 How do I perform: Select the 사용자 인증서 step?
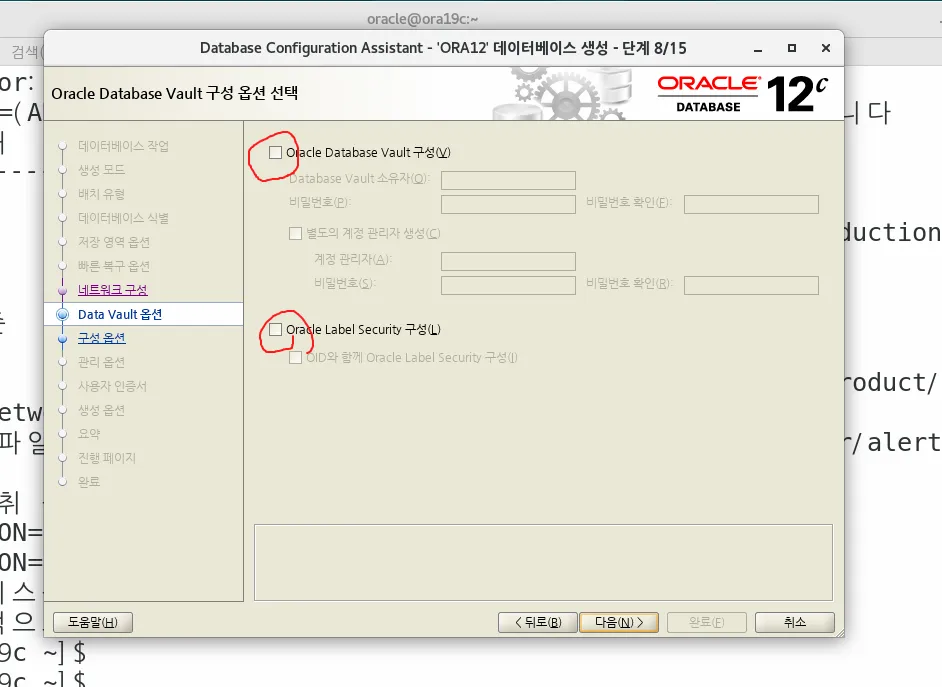tap(112, 386)
